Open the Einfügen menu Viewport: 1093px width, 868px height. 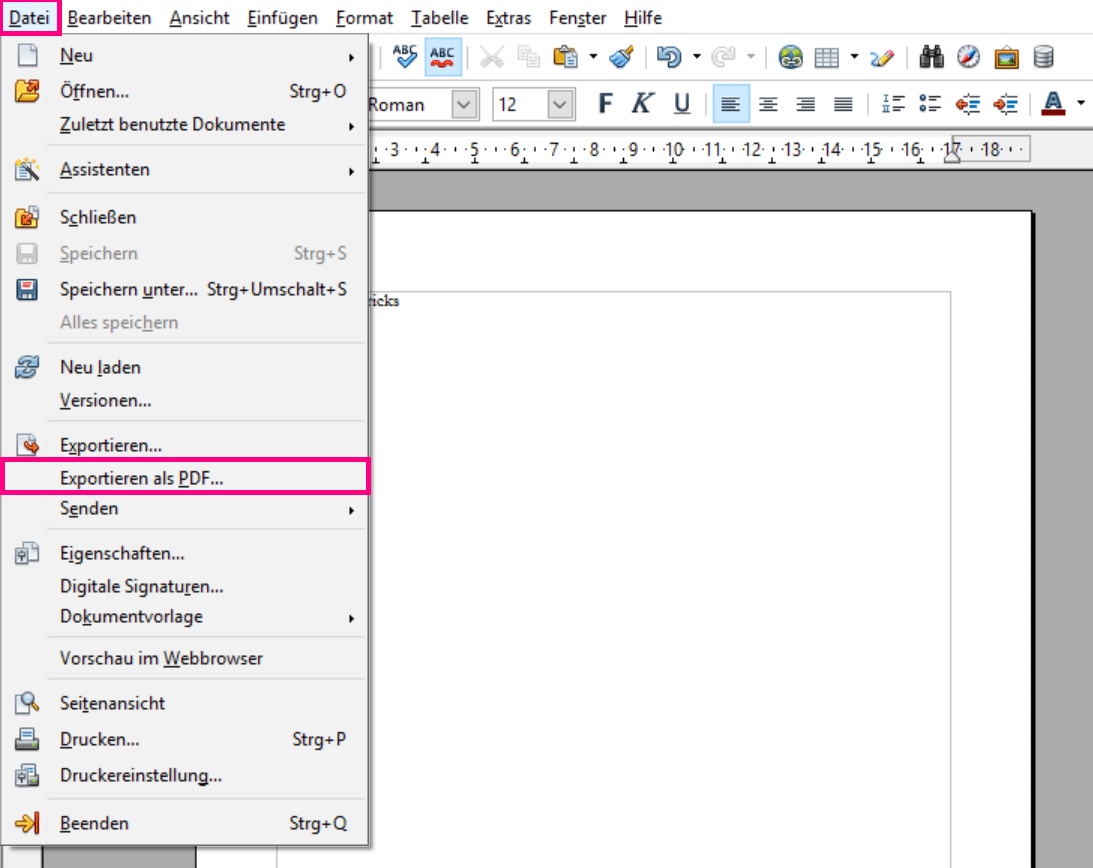(282, 17)
